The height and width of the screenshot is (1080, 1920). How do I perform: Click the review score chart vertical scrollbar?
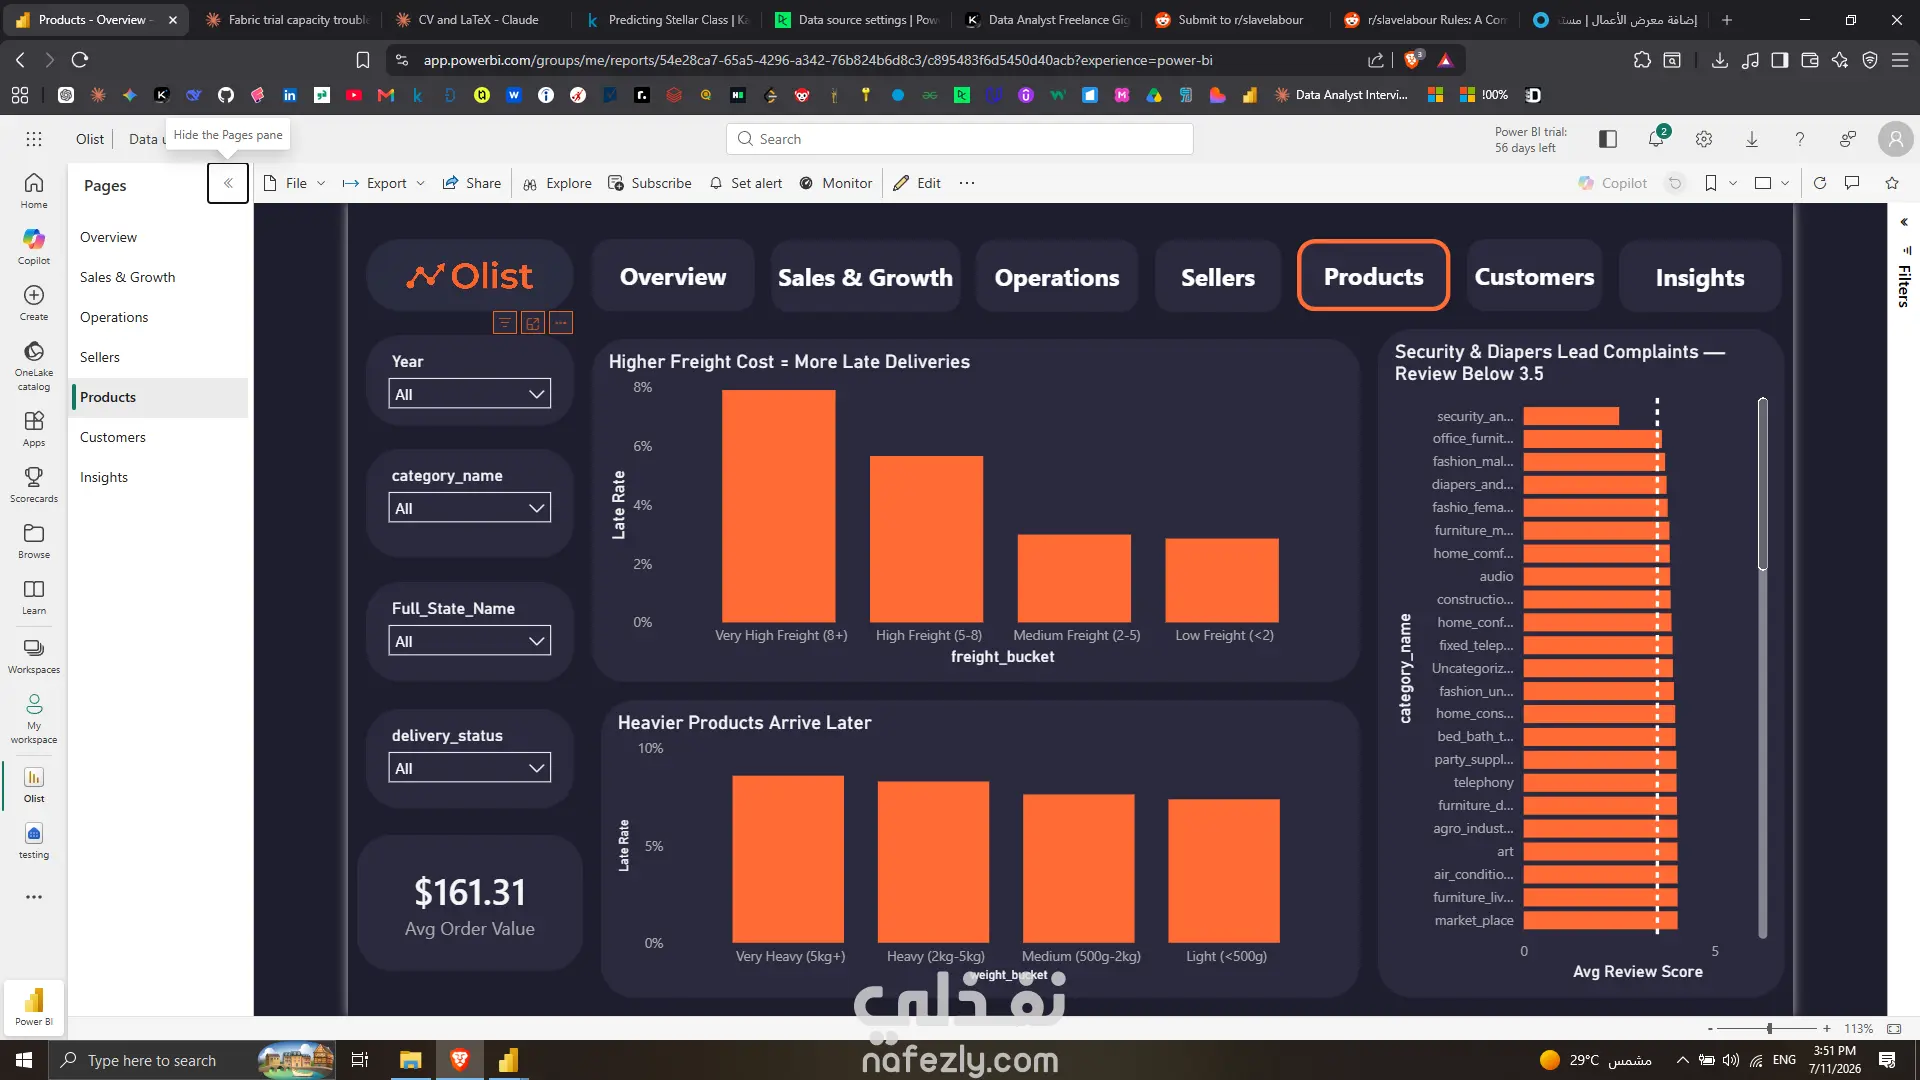(x=1762, y=484)
